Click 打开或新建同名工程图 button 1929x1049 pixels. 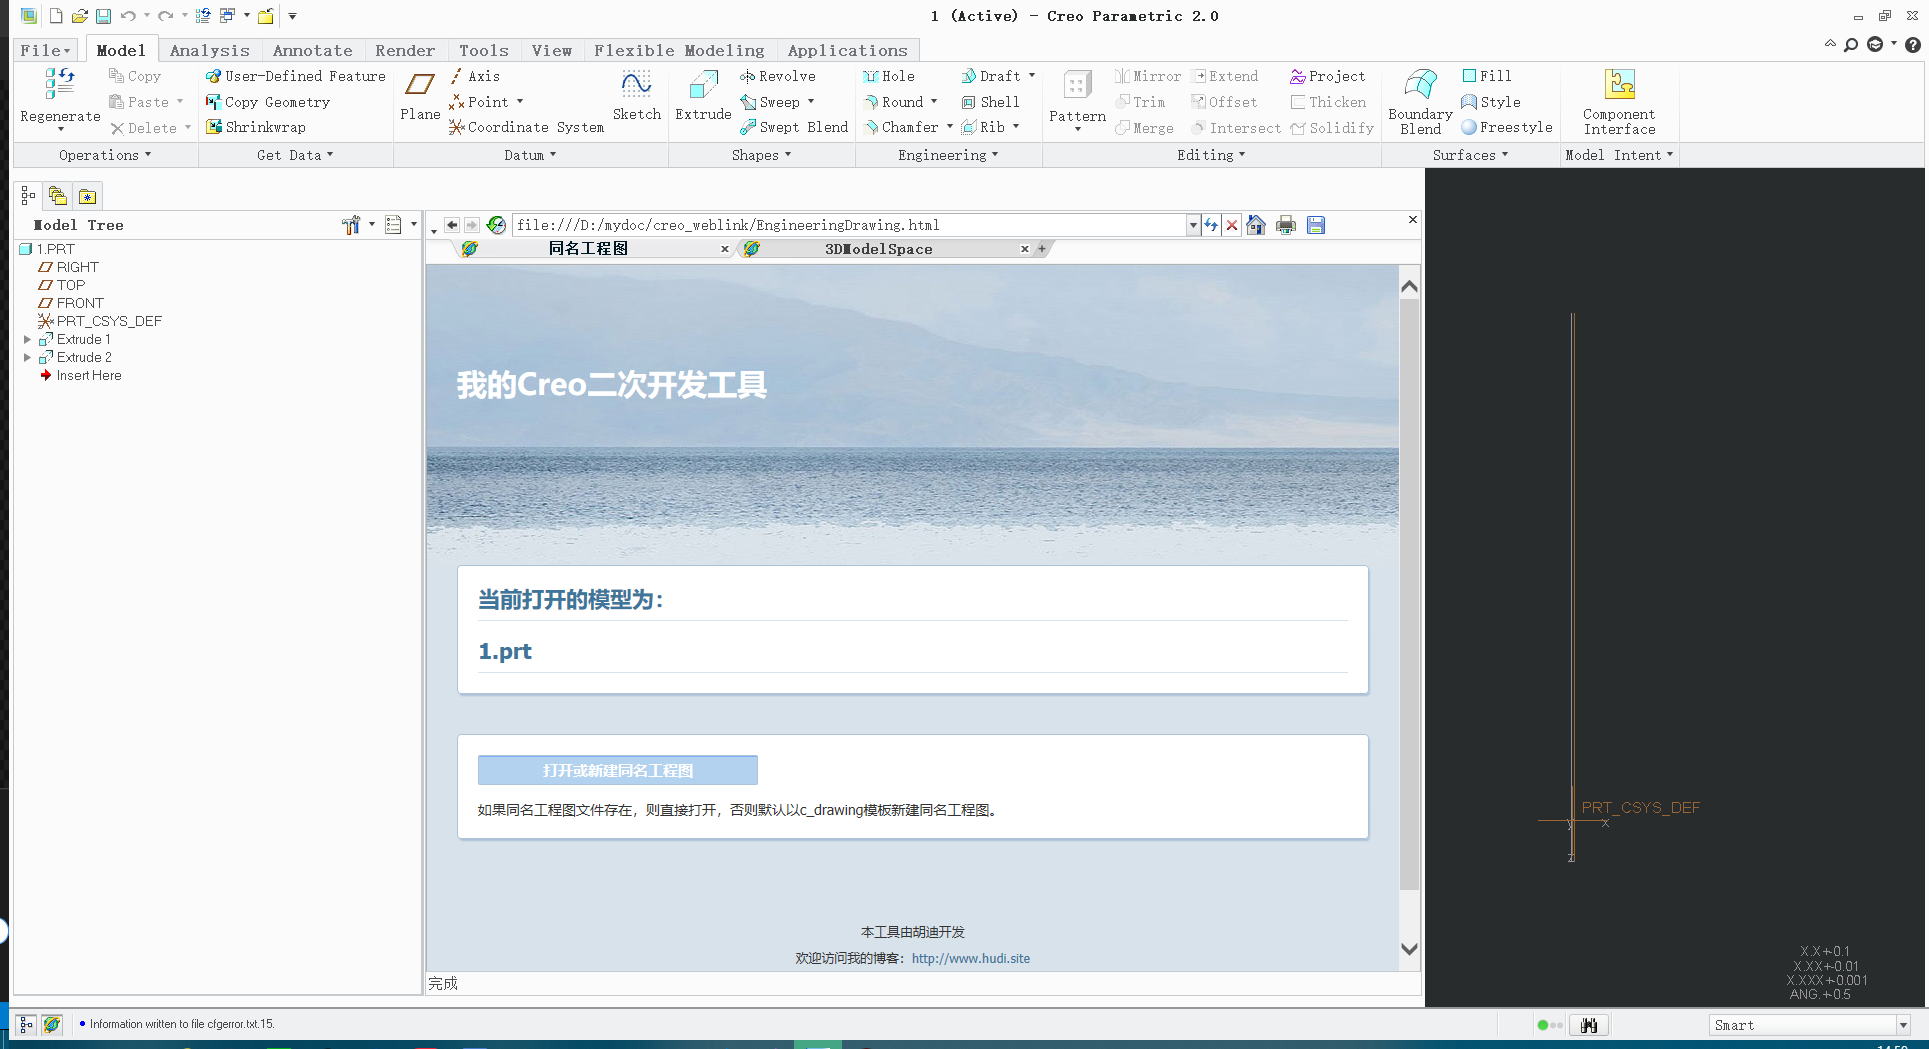pos(618,770)
